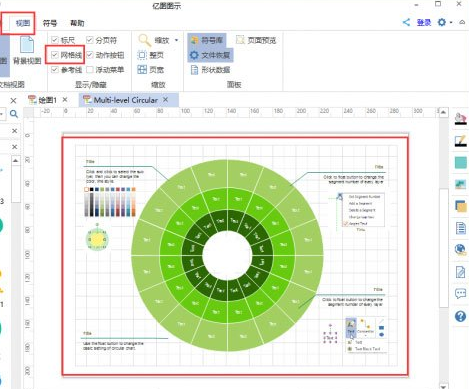The width and height of the screenshot is (469, 389).
Task: Click the horizontal ruler at mark 100
Action: [x=185, y=111]
